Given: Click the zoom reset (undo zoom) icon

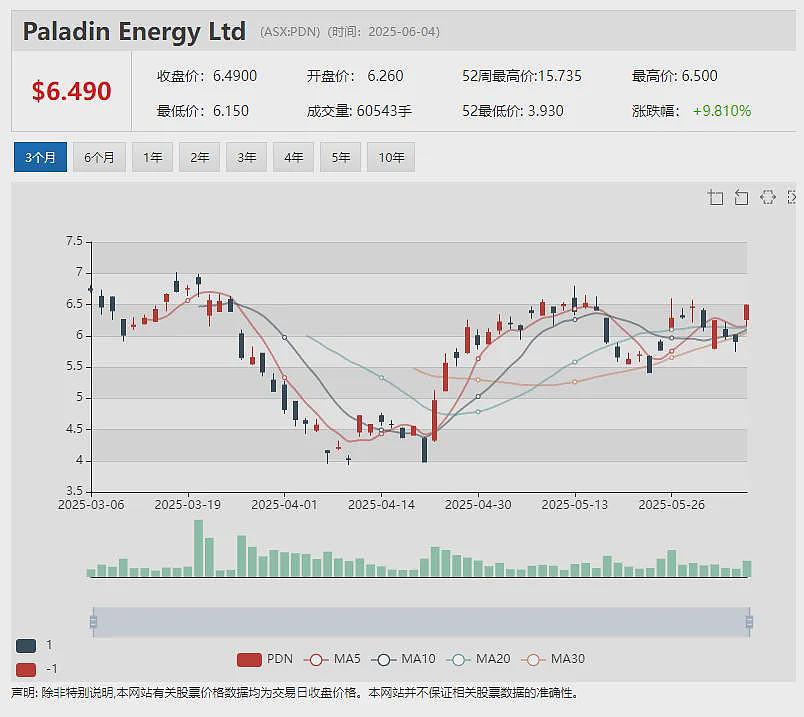Looking at the screenshot, I should coord(741,197).
